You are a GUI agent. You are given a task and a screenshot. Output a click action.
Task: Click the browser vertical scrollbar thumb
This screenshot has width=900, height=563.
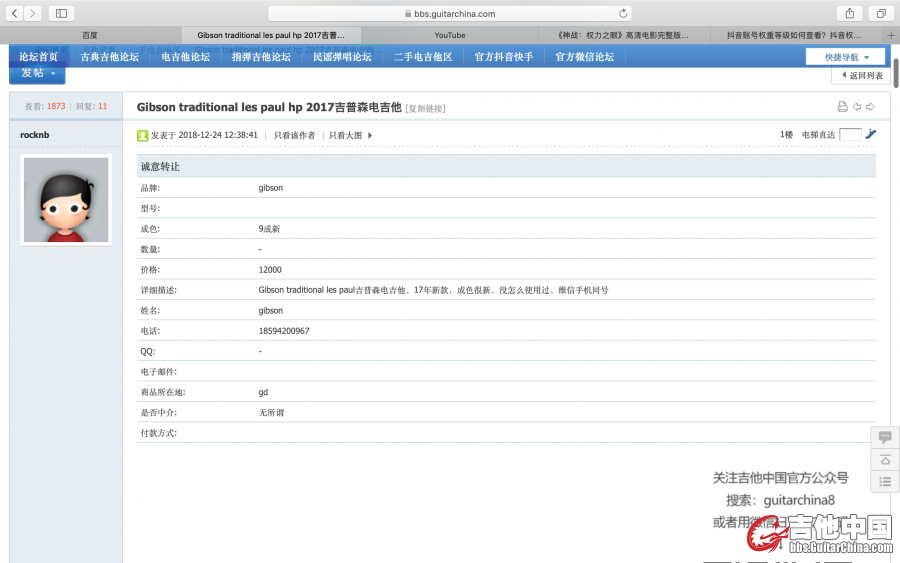tap(897, 72)
